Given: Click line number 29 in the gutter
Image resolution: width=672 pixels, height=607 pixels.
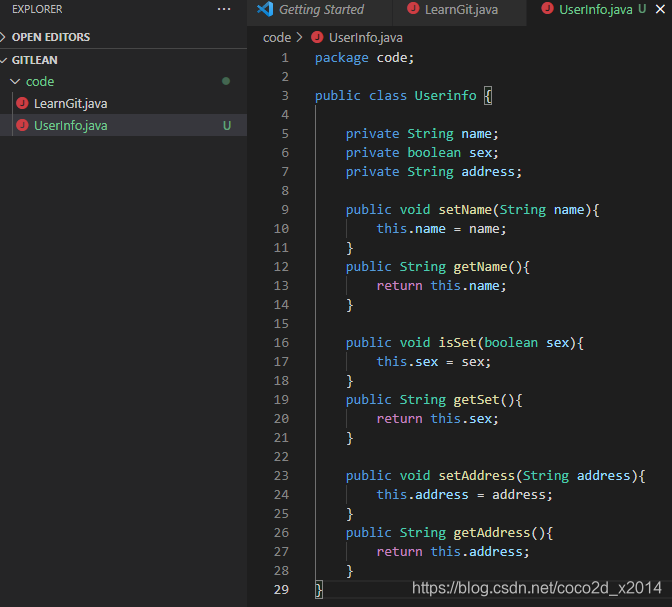Looking at the screenshot, I should pos(281,589).
